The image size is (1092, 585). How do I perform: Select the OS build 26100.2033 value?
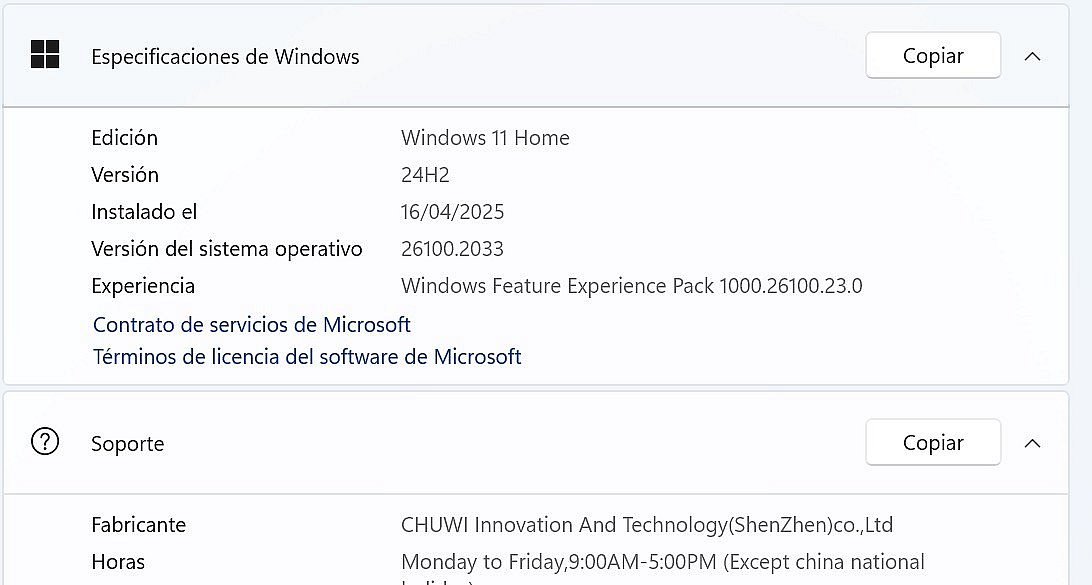pos(452,249)
